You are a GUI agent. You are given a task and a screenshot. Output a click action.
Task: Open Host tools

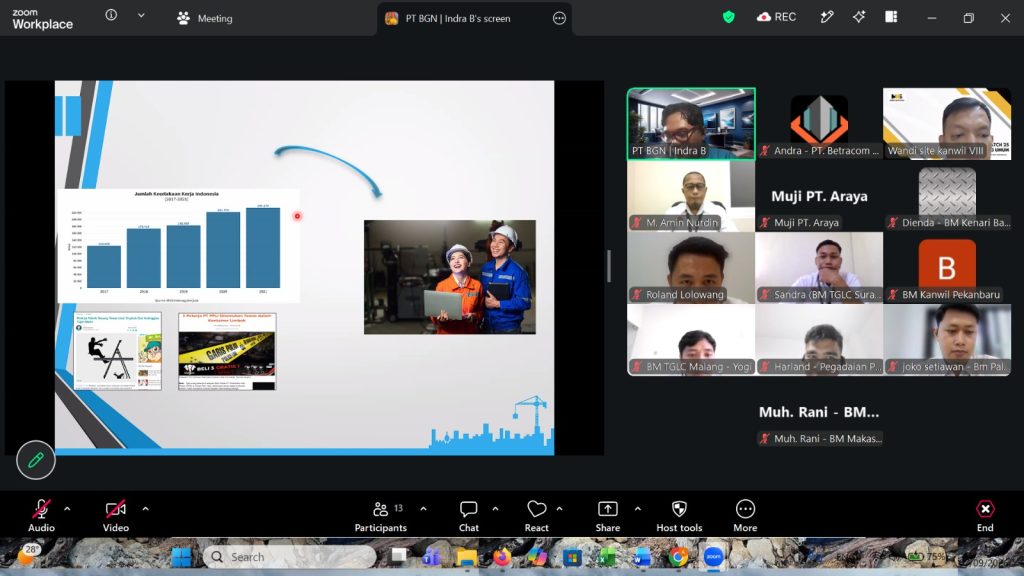pos(679,515)
